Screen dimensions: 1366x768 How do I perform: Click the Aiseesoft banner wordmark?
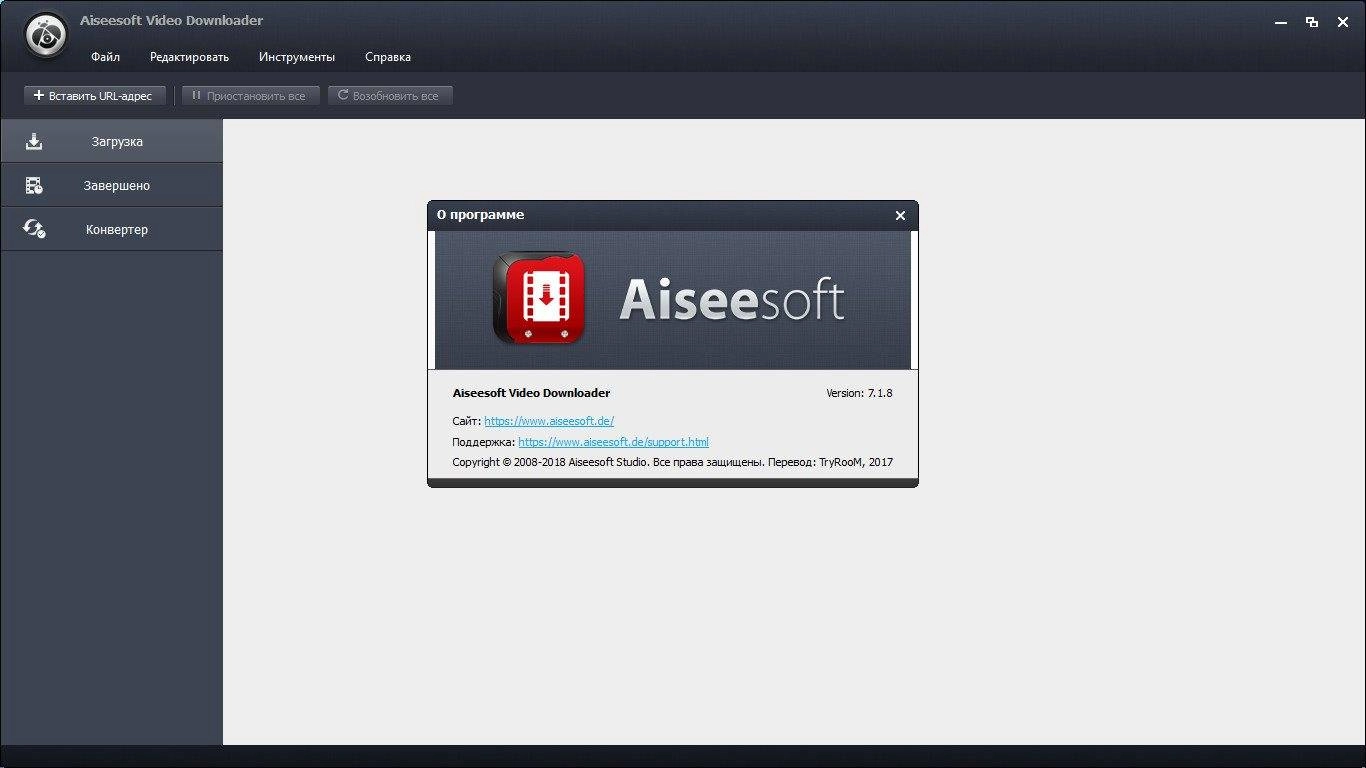[x=732, y=299]
